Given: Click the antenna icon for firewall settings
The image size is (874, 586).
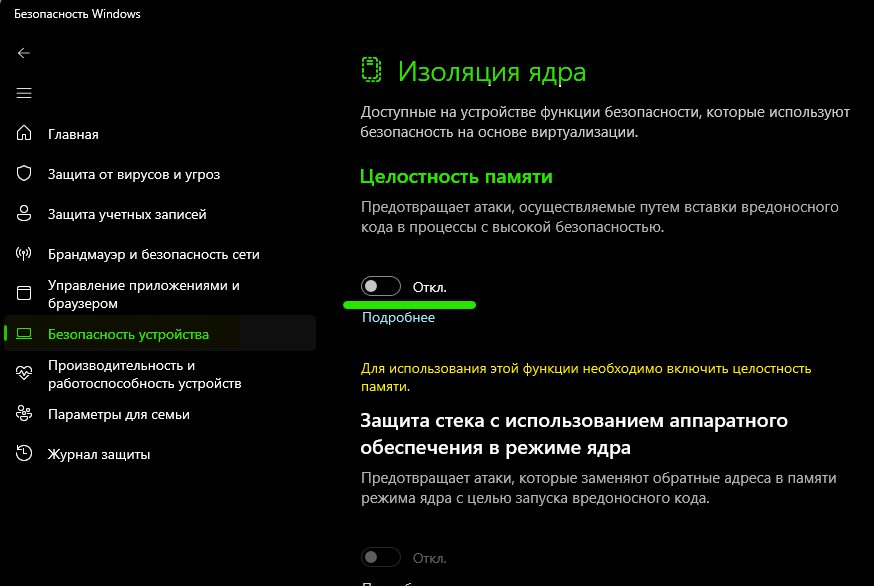Looking at the screenshot, I should pos(23,254).
